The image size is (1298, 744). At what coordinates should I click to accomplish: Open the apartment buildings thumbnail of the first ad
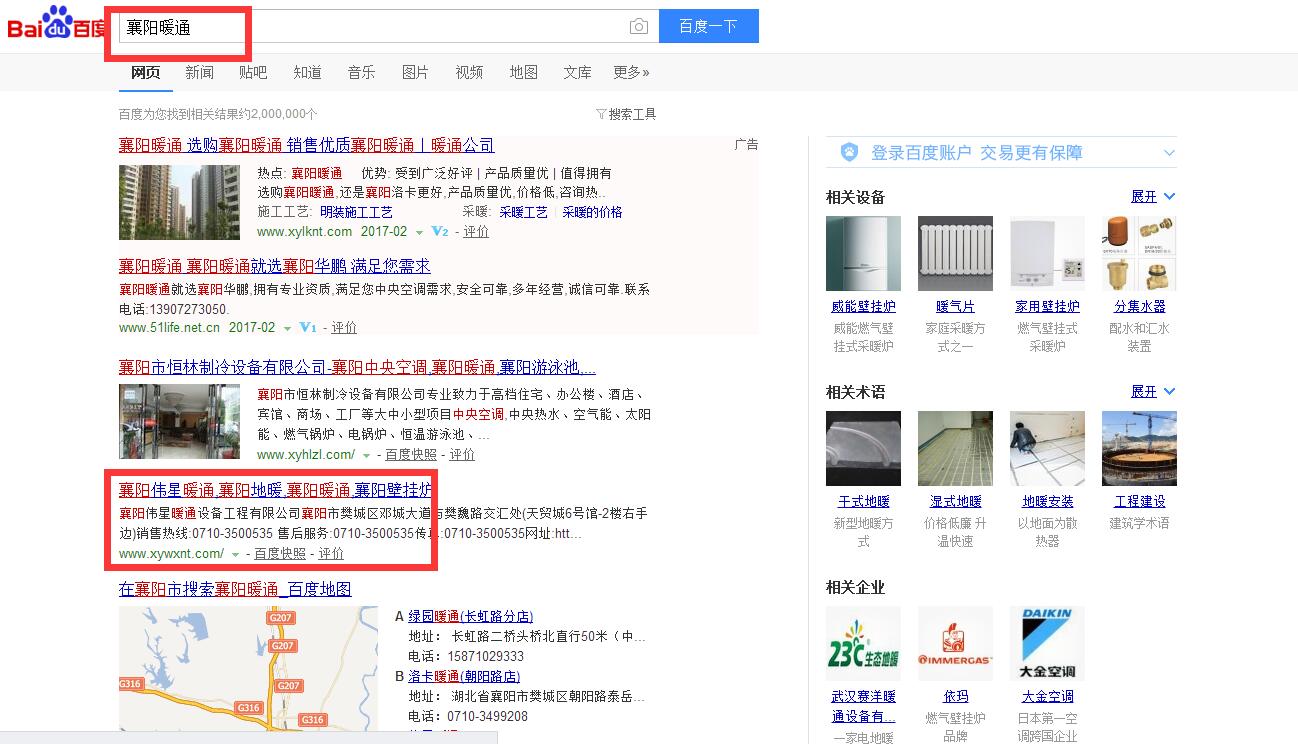(179, 202)
